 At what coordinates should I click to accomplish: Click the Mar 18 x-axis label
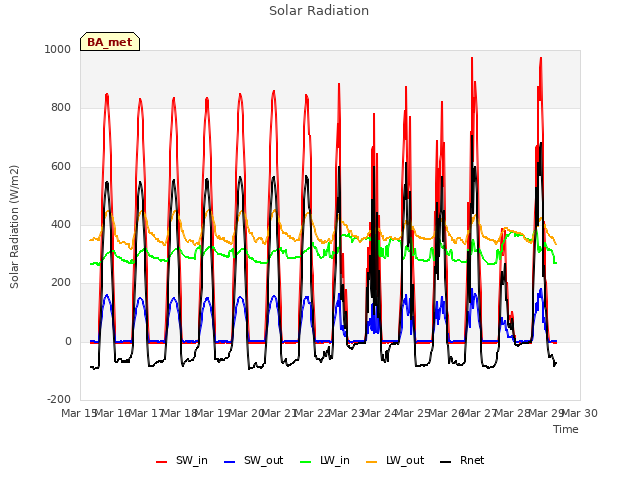tap(180, 413)
